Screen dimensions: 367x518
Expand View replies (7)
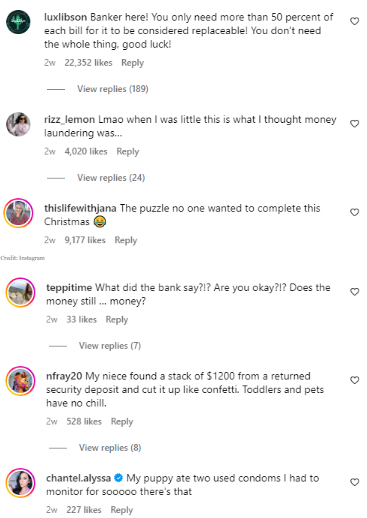click(x=110, y=346)
